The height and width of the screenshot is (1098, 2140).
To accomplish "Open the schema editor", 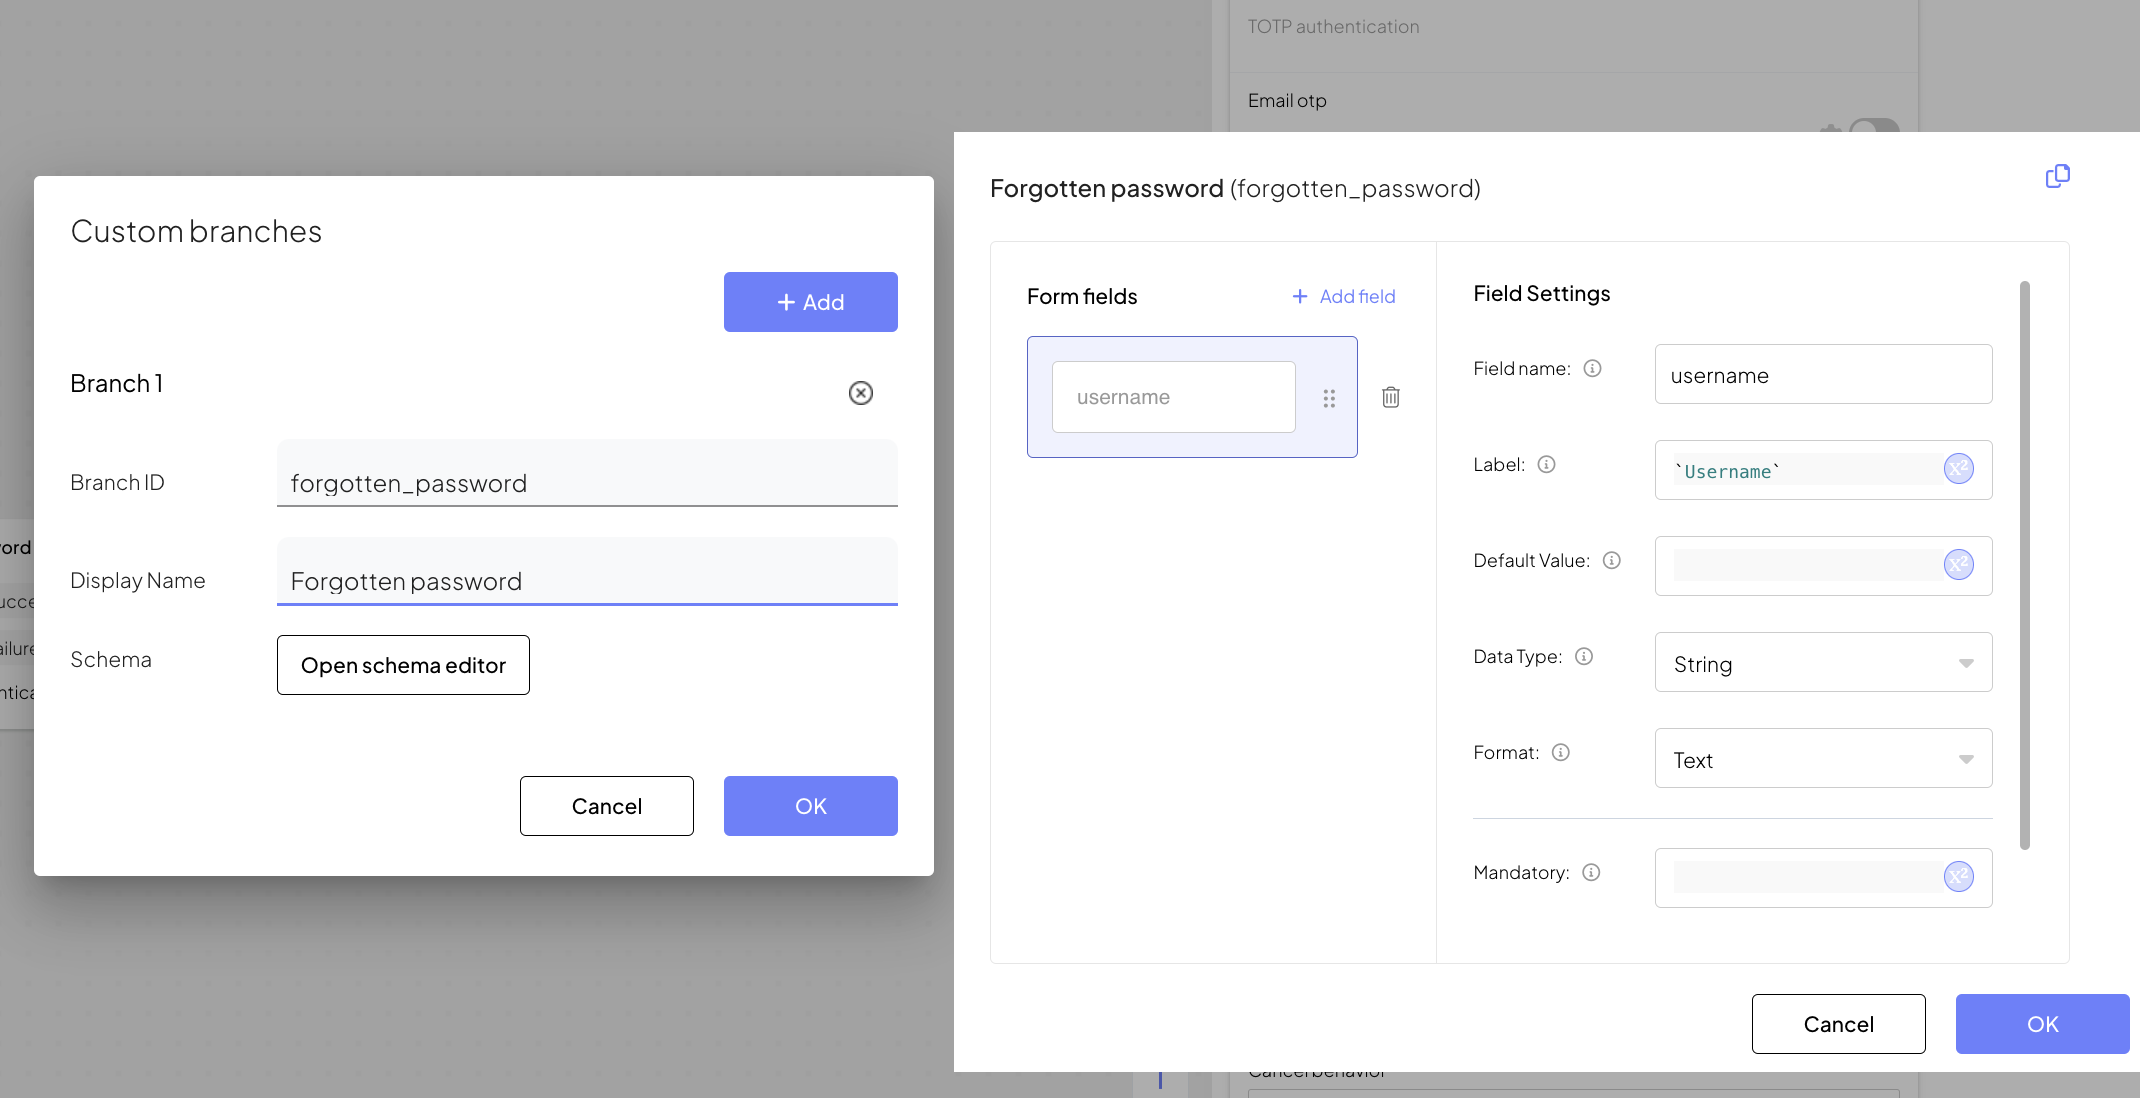I will point(403,665).
